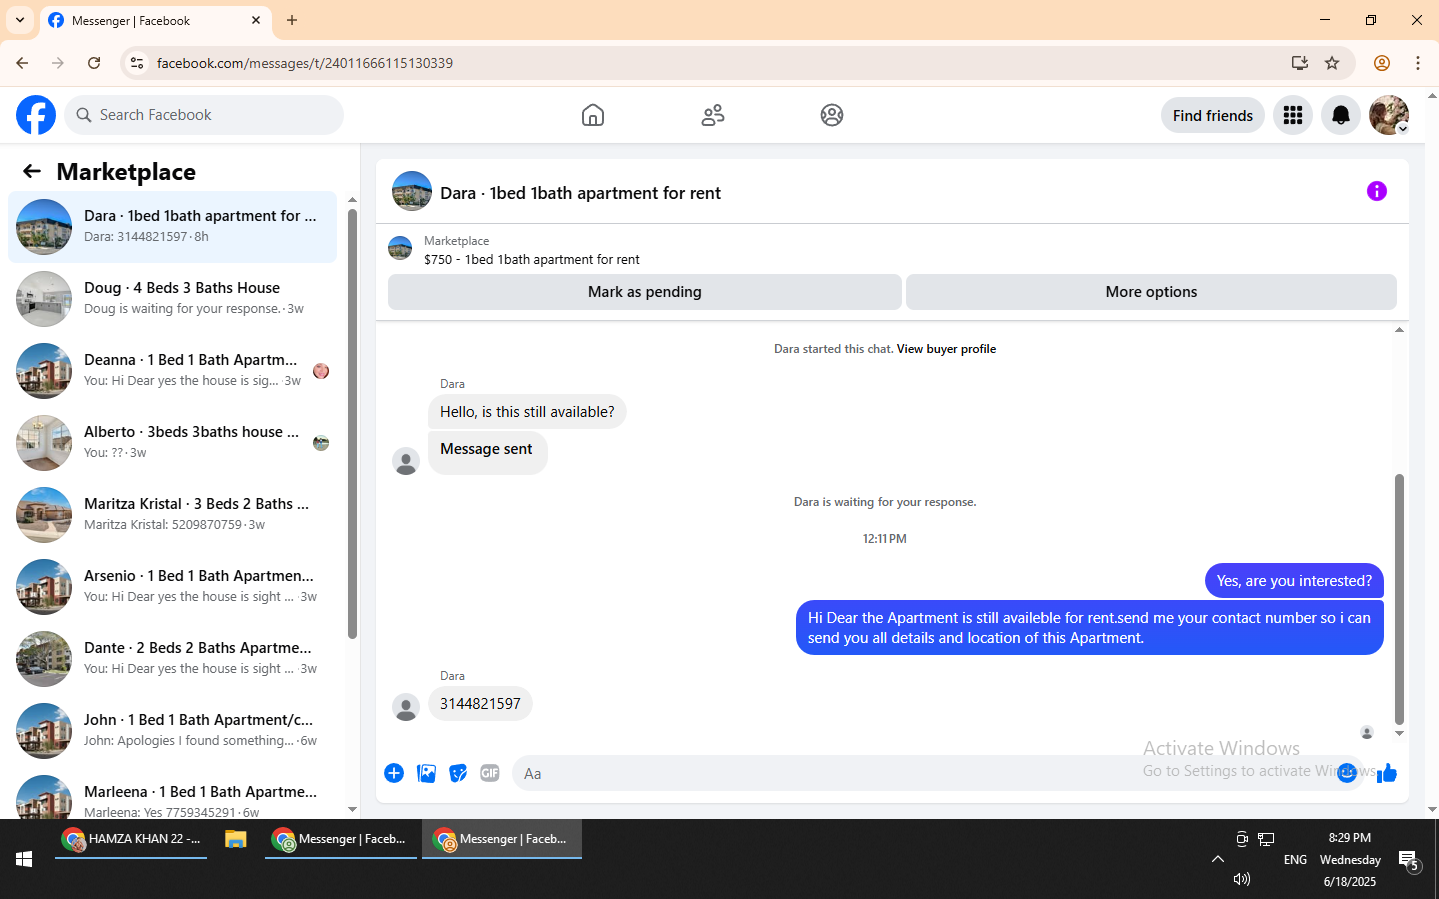Click the conversation list scrollbar
The width and height of the screenshot is (1439, 899).
click(x=352, y=423)
